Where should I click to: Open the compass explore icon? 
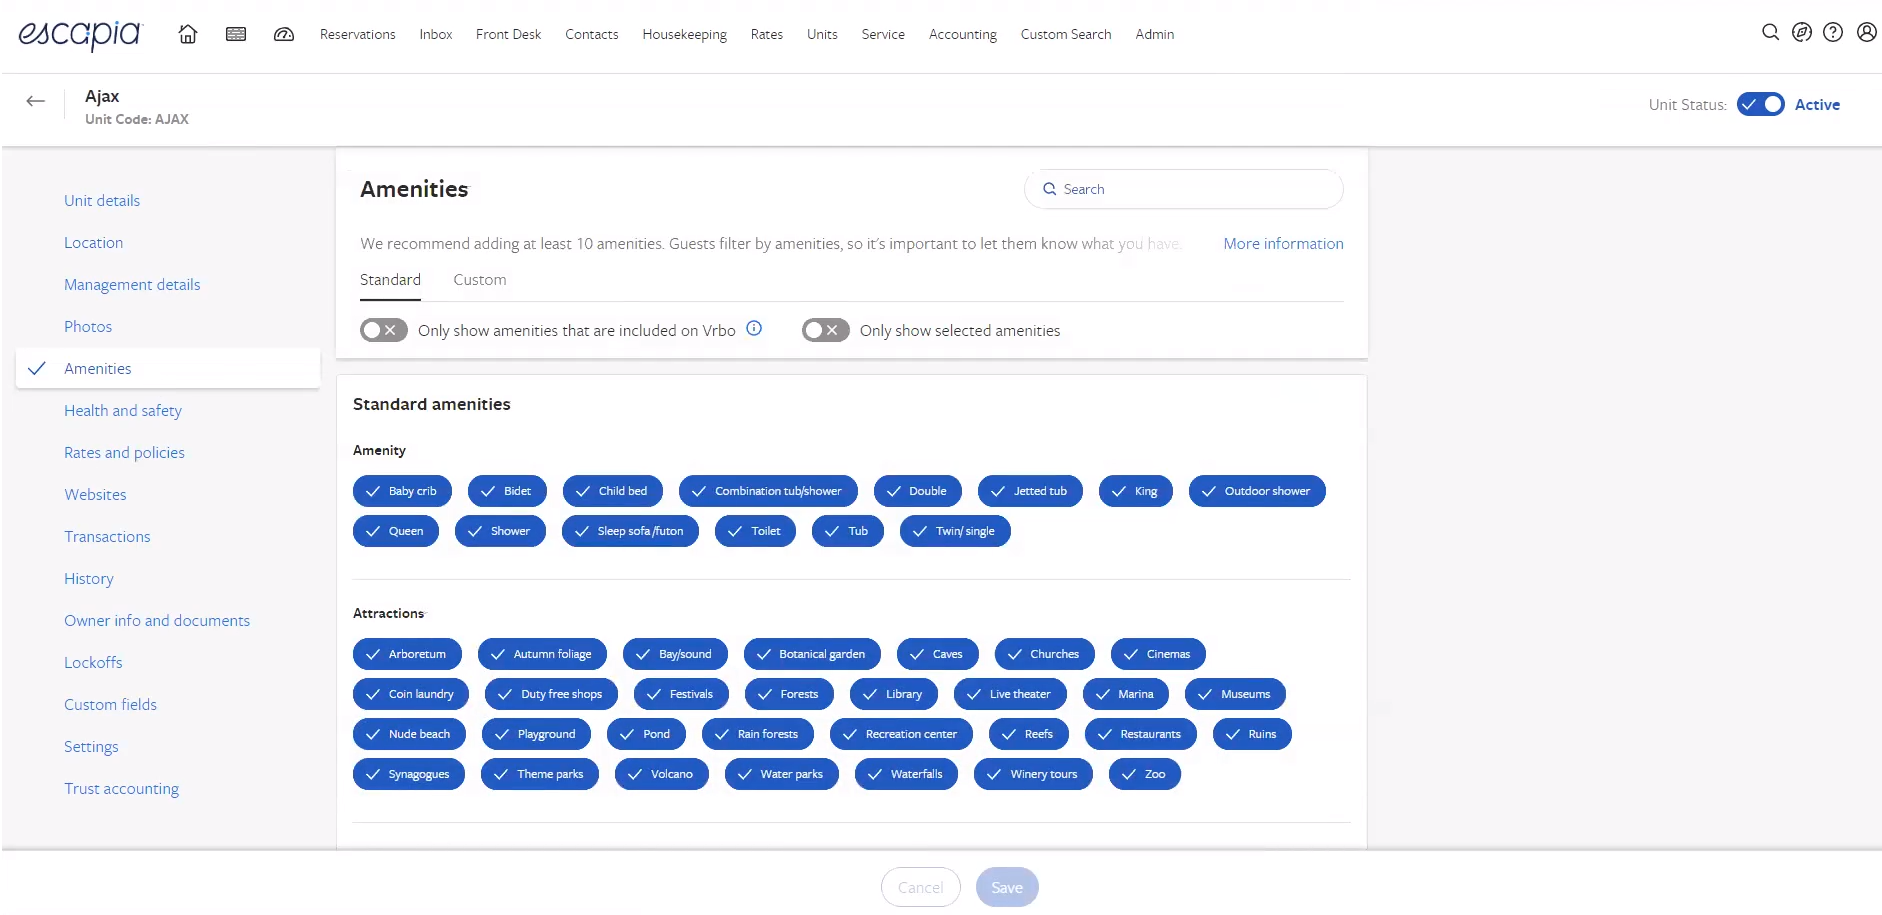pyautogui.click(x=1801, y=32)
